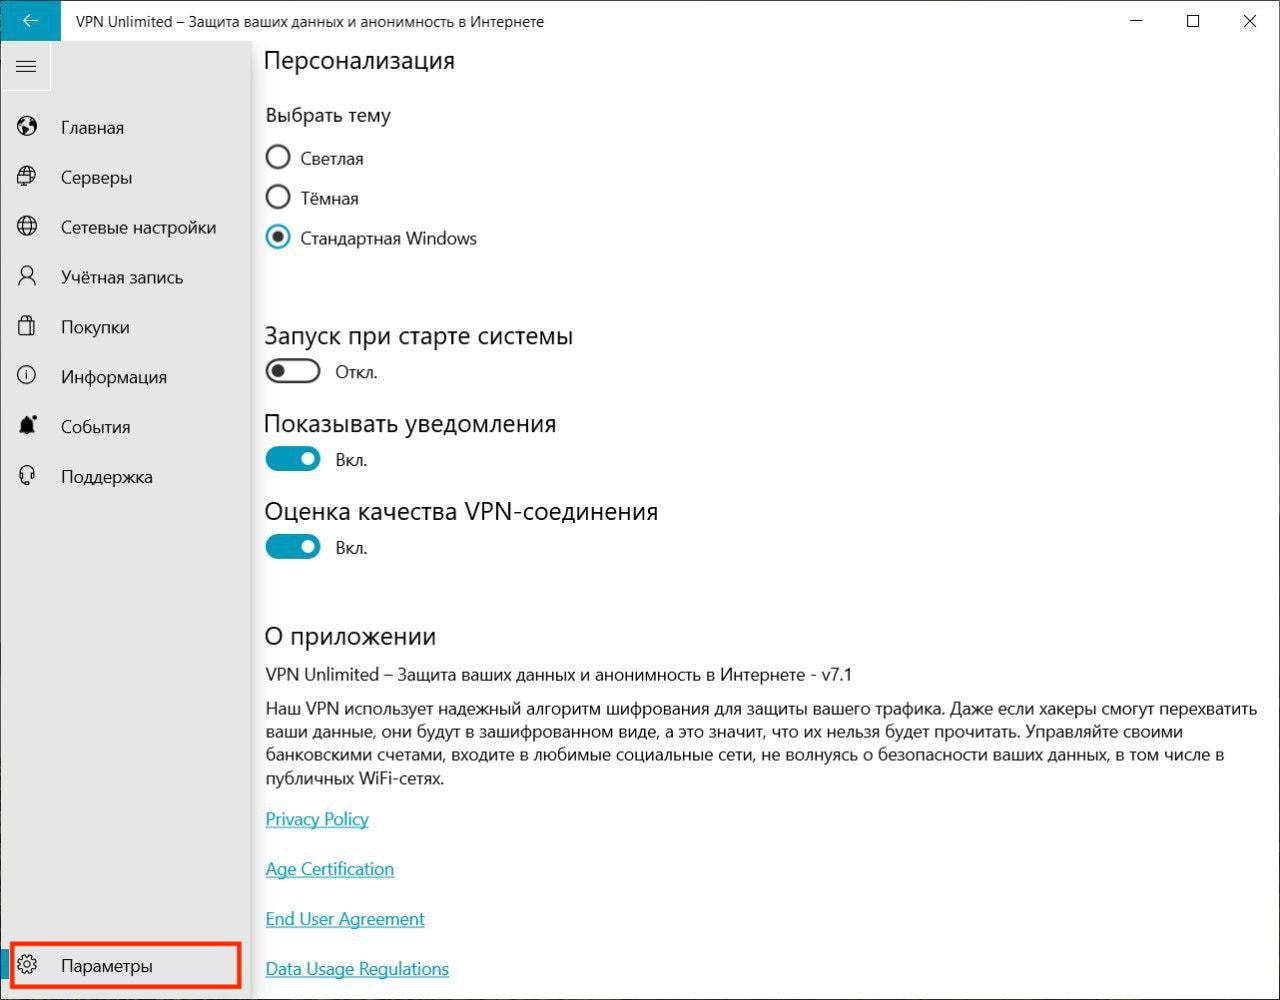The width and height of the screenshot is (1280, 1000).
Task: Open the Privacy Policy link
Action: [317, 819]
